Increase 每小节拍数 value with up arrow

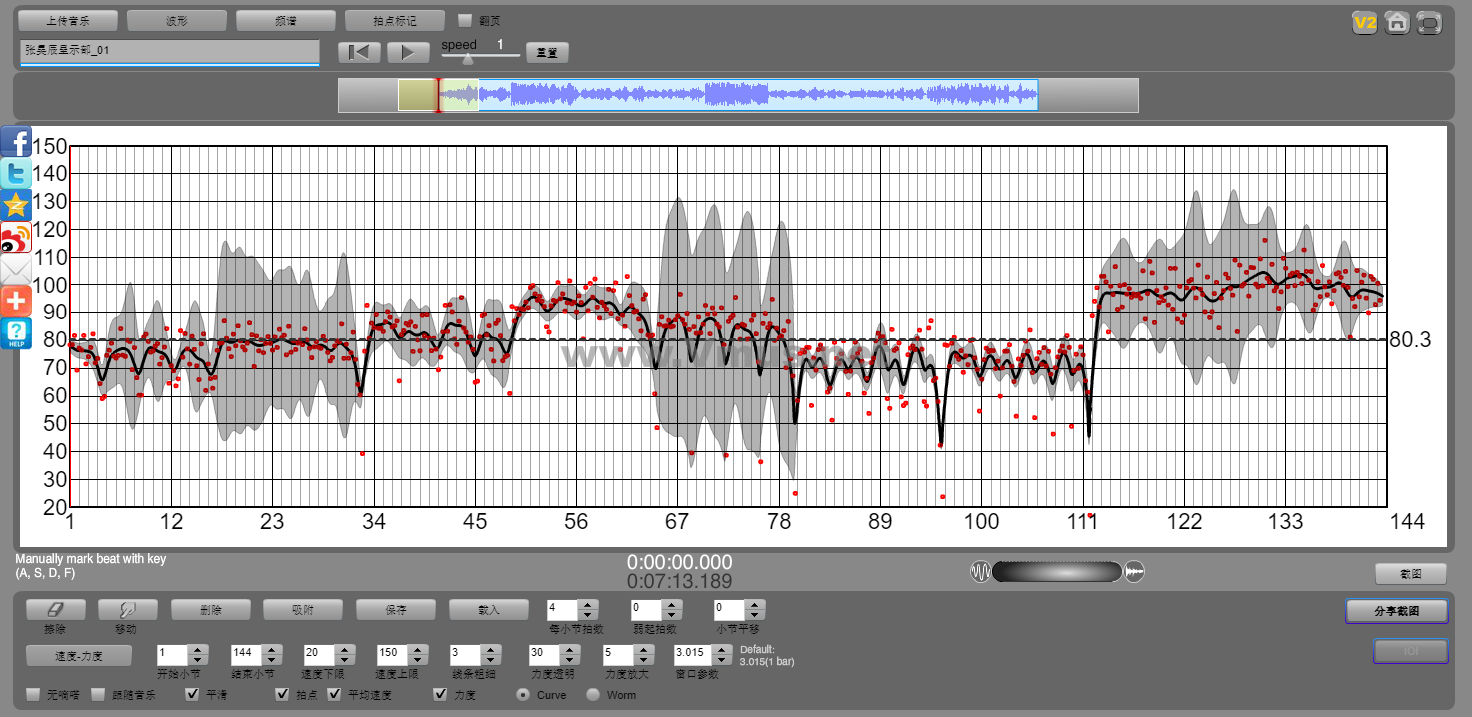point(588,604)
